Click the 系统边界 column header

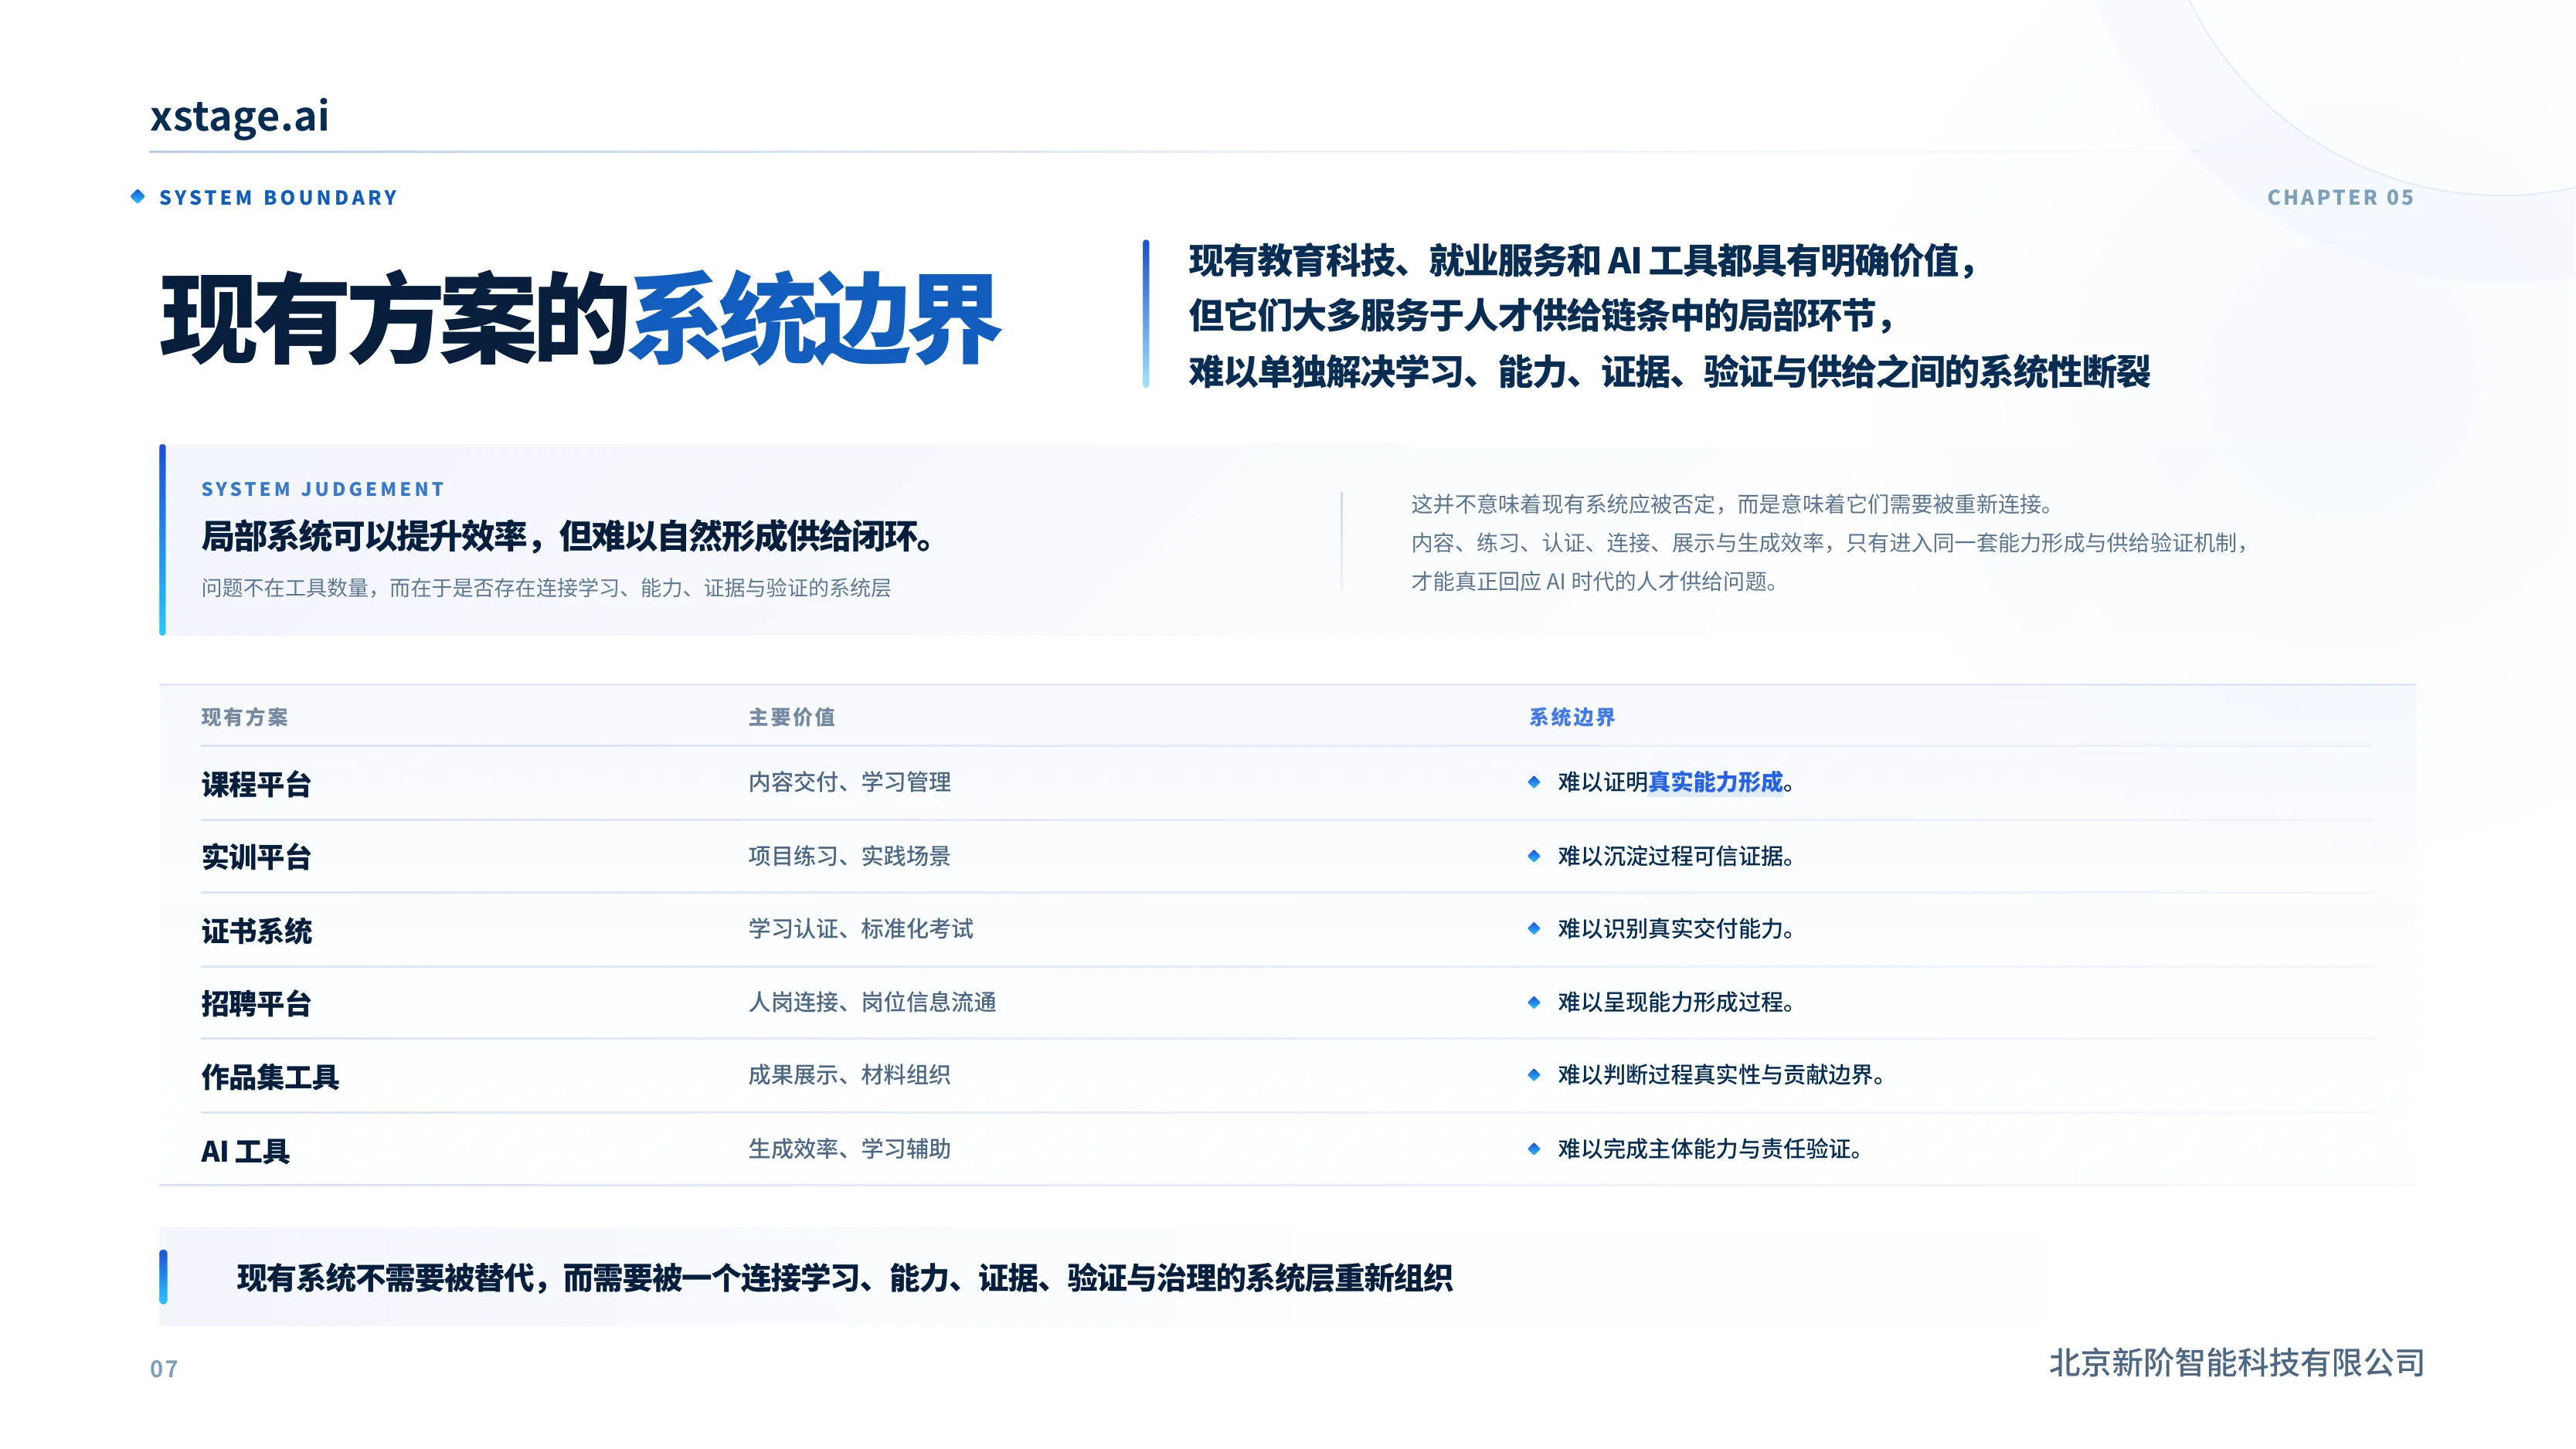click(x=1571, y=717)
